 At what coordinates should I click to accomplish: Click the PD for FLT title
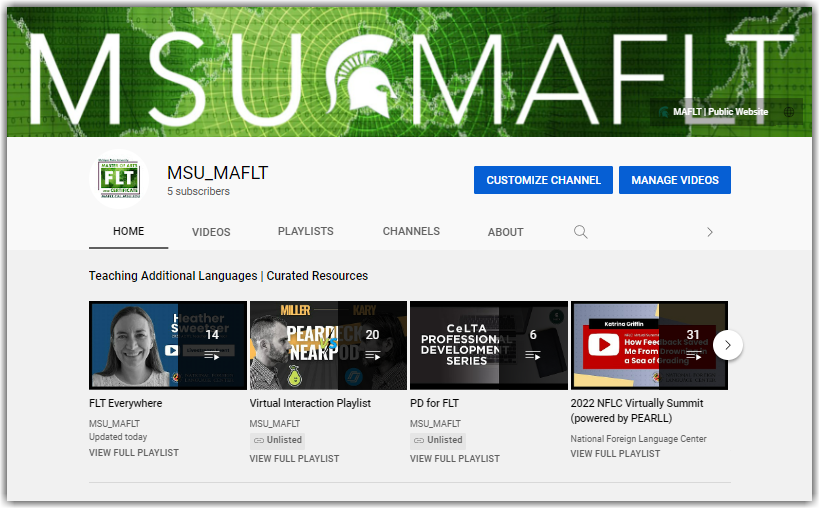pos(435,403)
